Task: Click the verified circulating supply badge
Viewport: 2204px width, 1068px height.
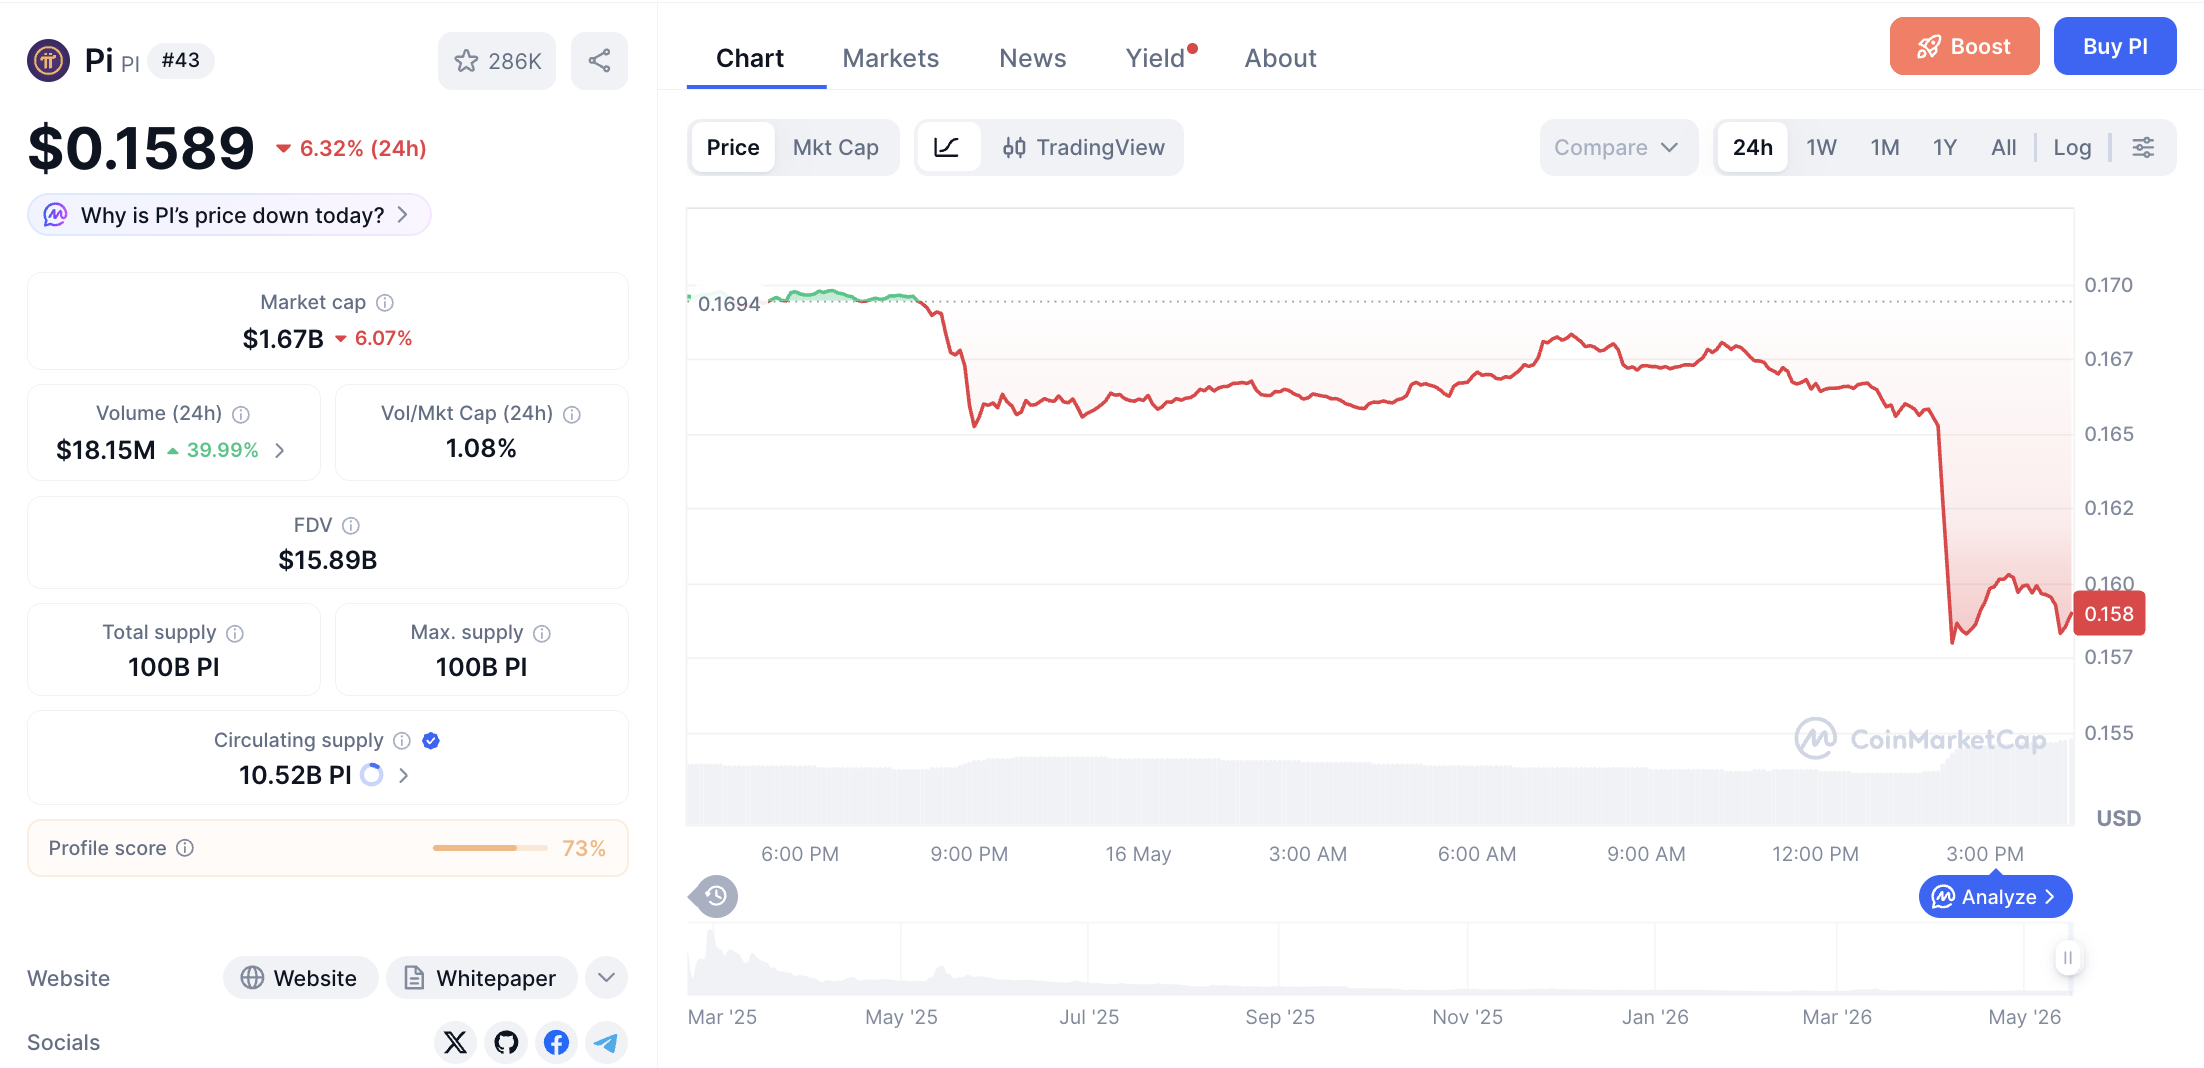Action: click(x=431, y=741)
